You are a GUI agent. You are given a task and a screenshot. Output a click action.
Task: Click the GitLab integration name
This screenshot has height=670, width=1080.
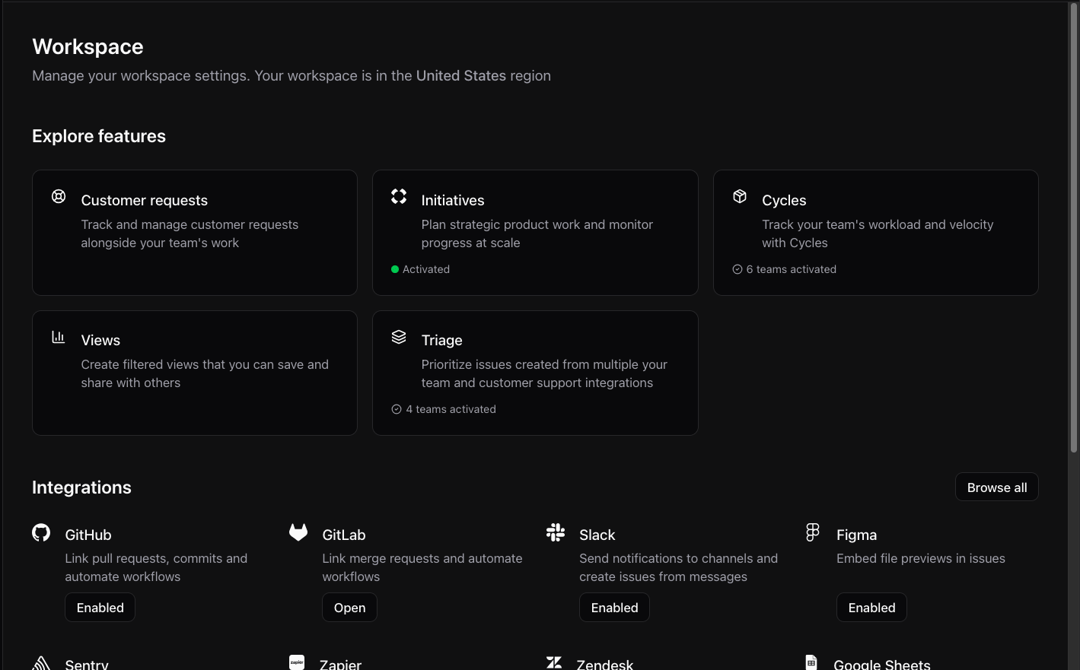(x=344, y=535)
